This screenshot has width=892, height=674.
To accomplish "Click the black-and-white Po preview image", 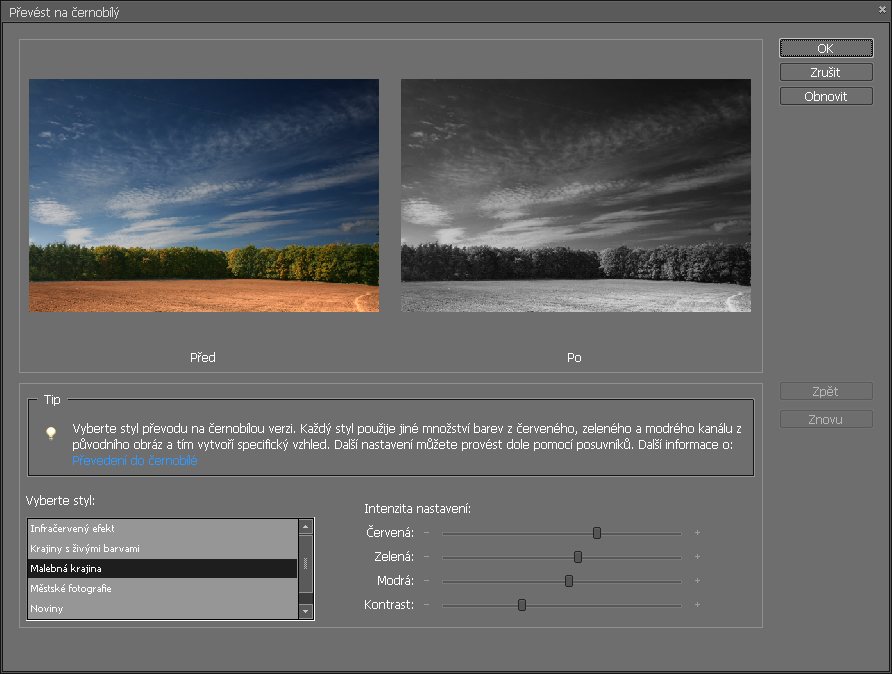I will [x=575, y=195].
